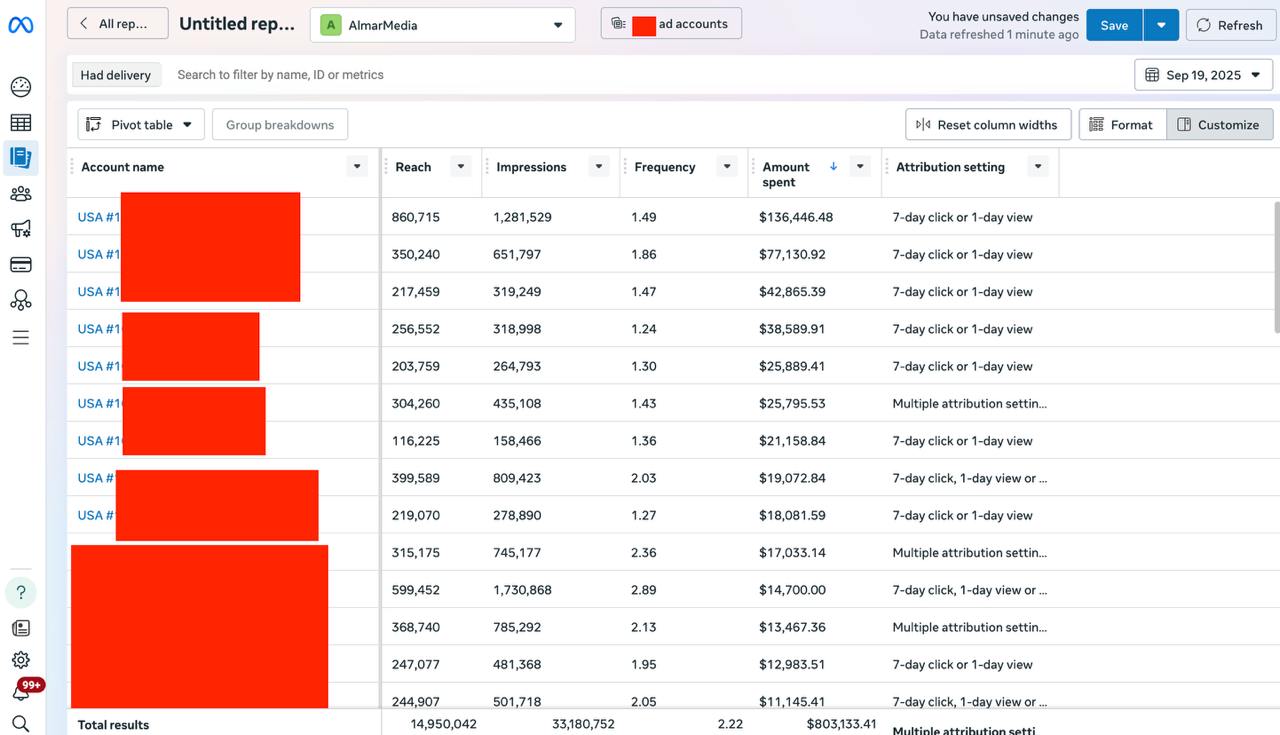Open the Audiences people icon
Viewport: 1280px width, 735px height.
point(20,194)
